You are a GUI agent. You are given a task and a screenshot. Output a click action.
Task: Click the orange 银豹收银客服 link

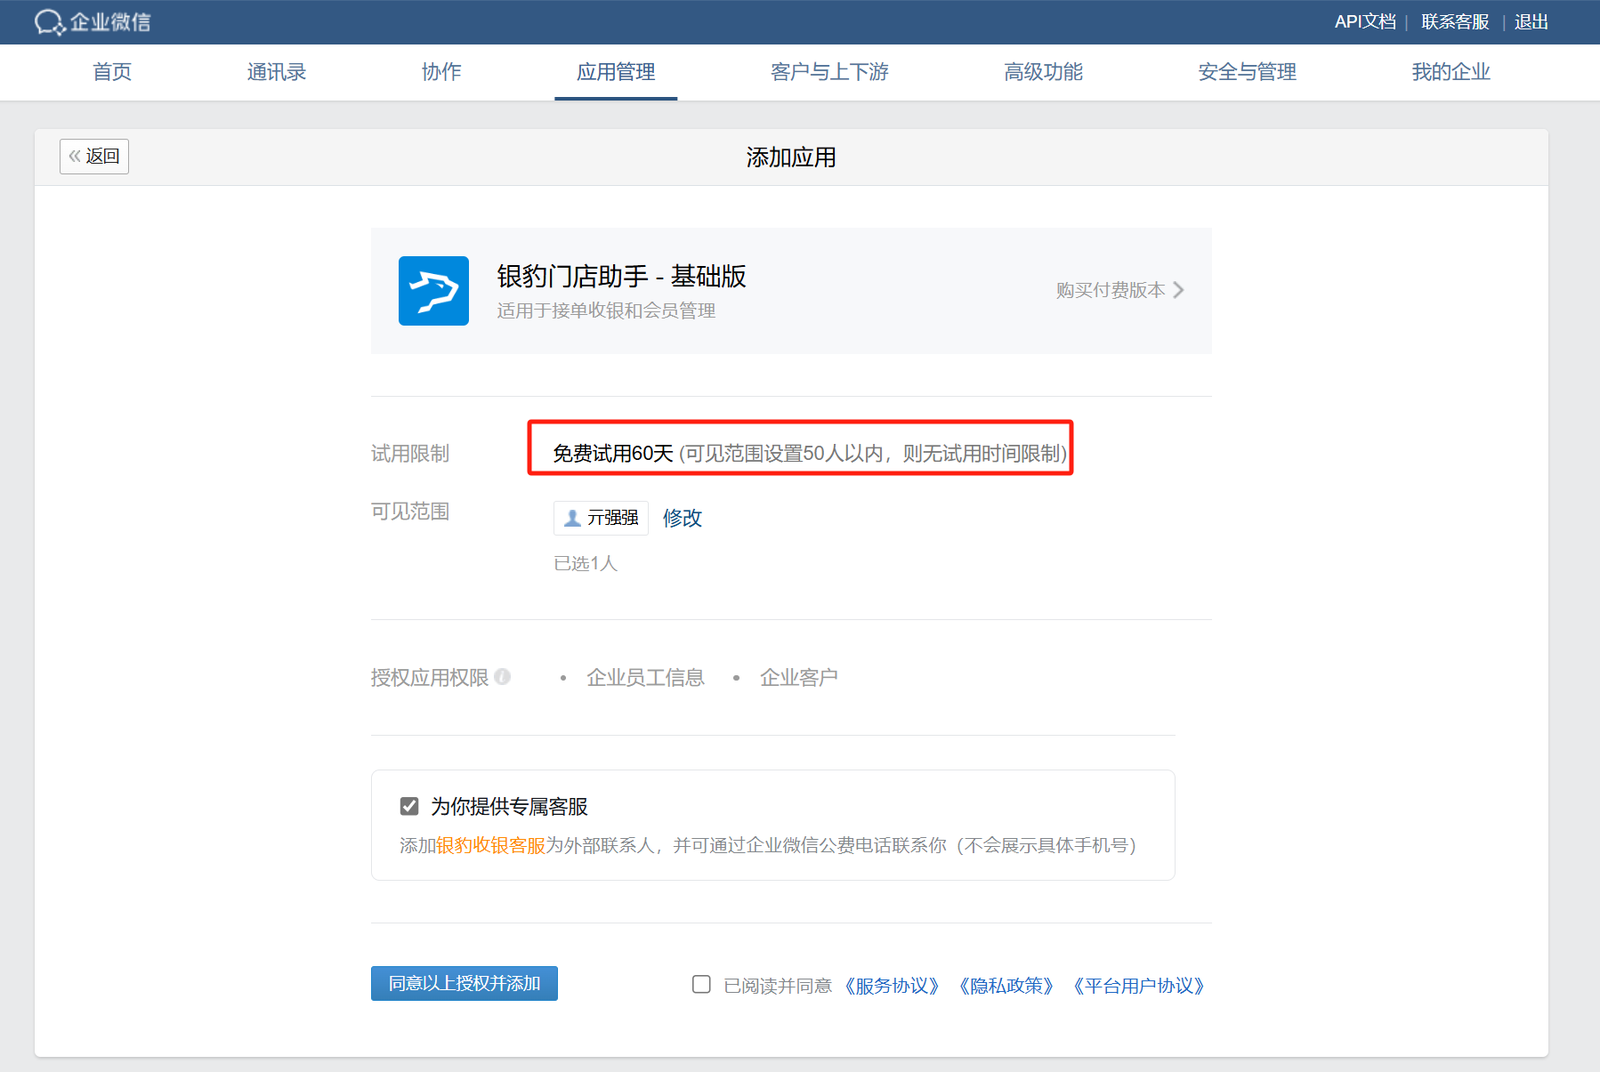(x=491, y=845)
